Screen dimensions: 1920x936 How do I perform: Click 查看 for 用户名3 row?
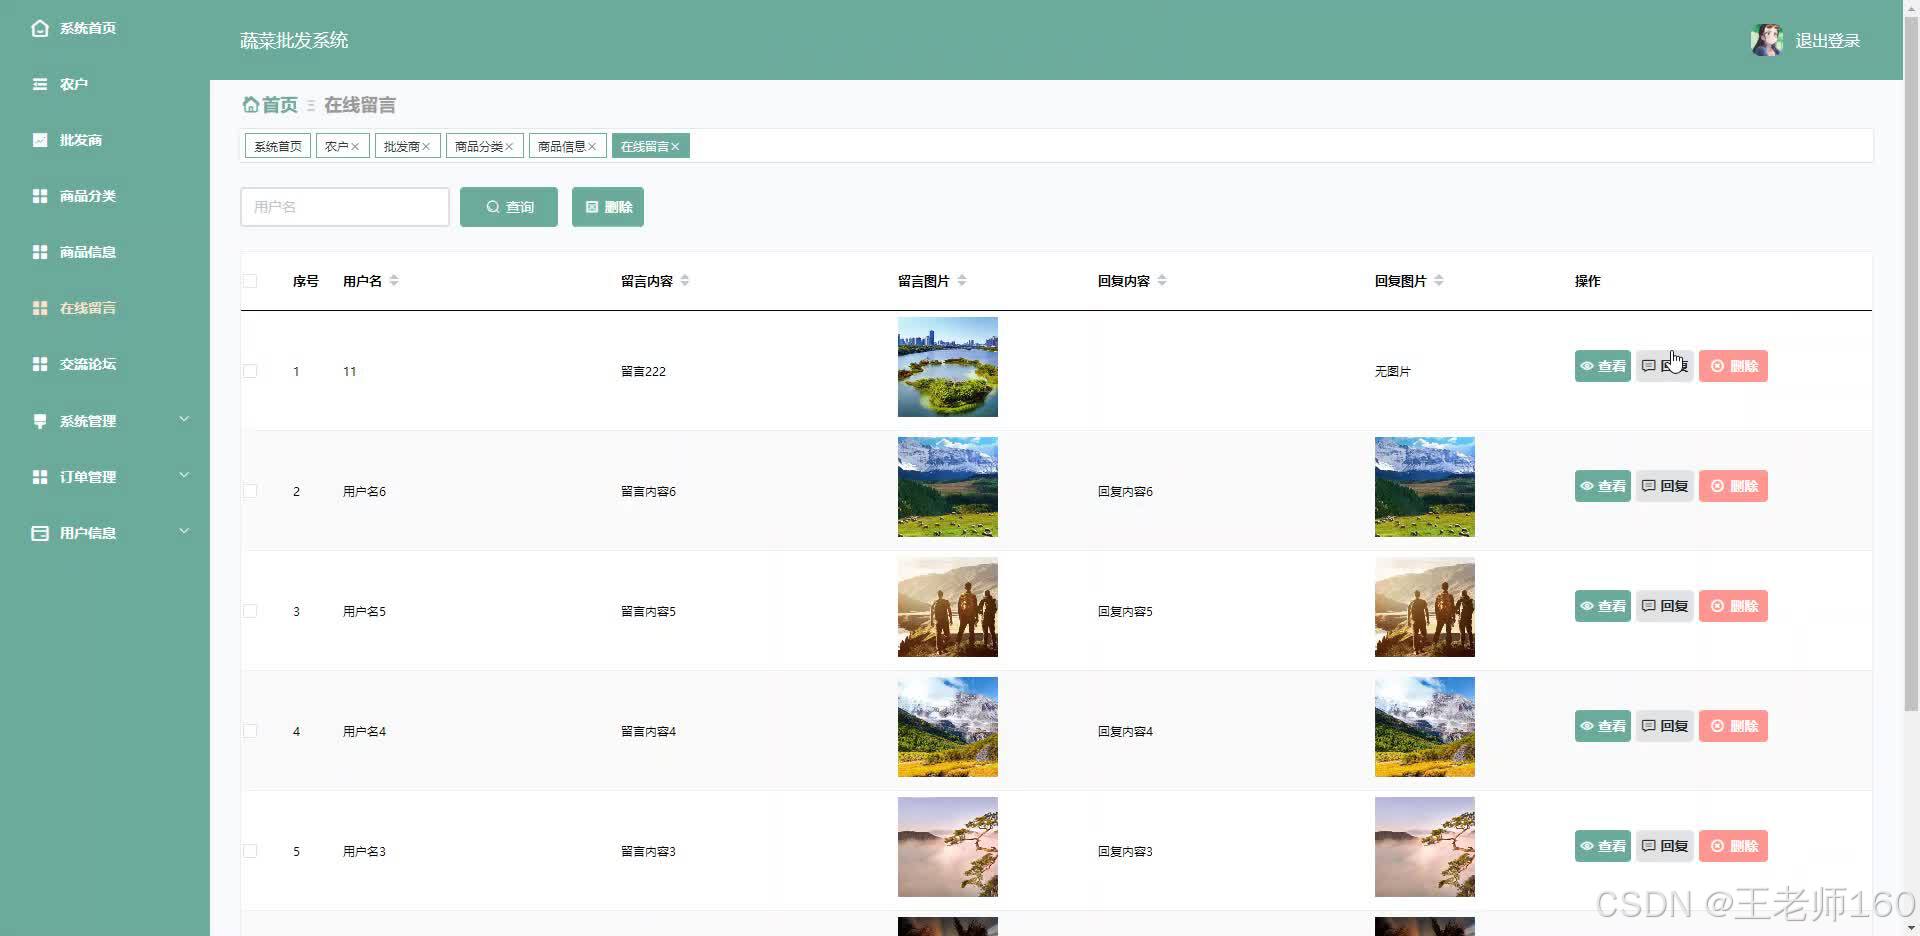point(1603,846)
